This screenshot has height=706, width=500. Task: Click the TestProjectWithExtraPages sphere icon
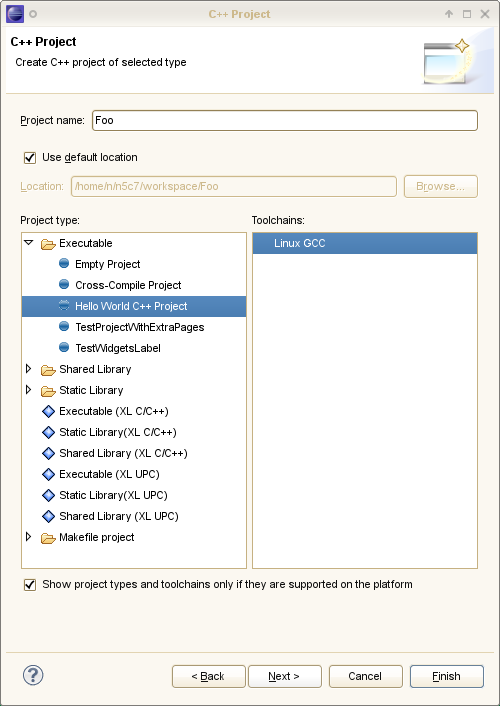64,326
